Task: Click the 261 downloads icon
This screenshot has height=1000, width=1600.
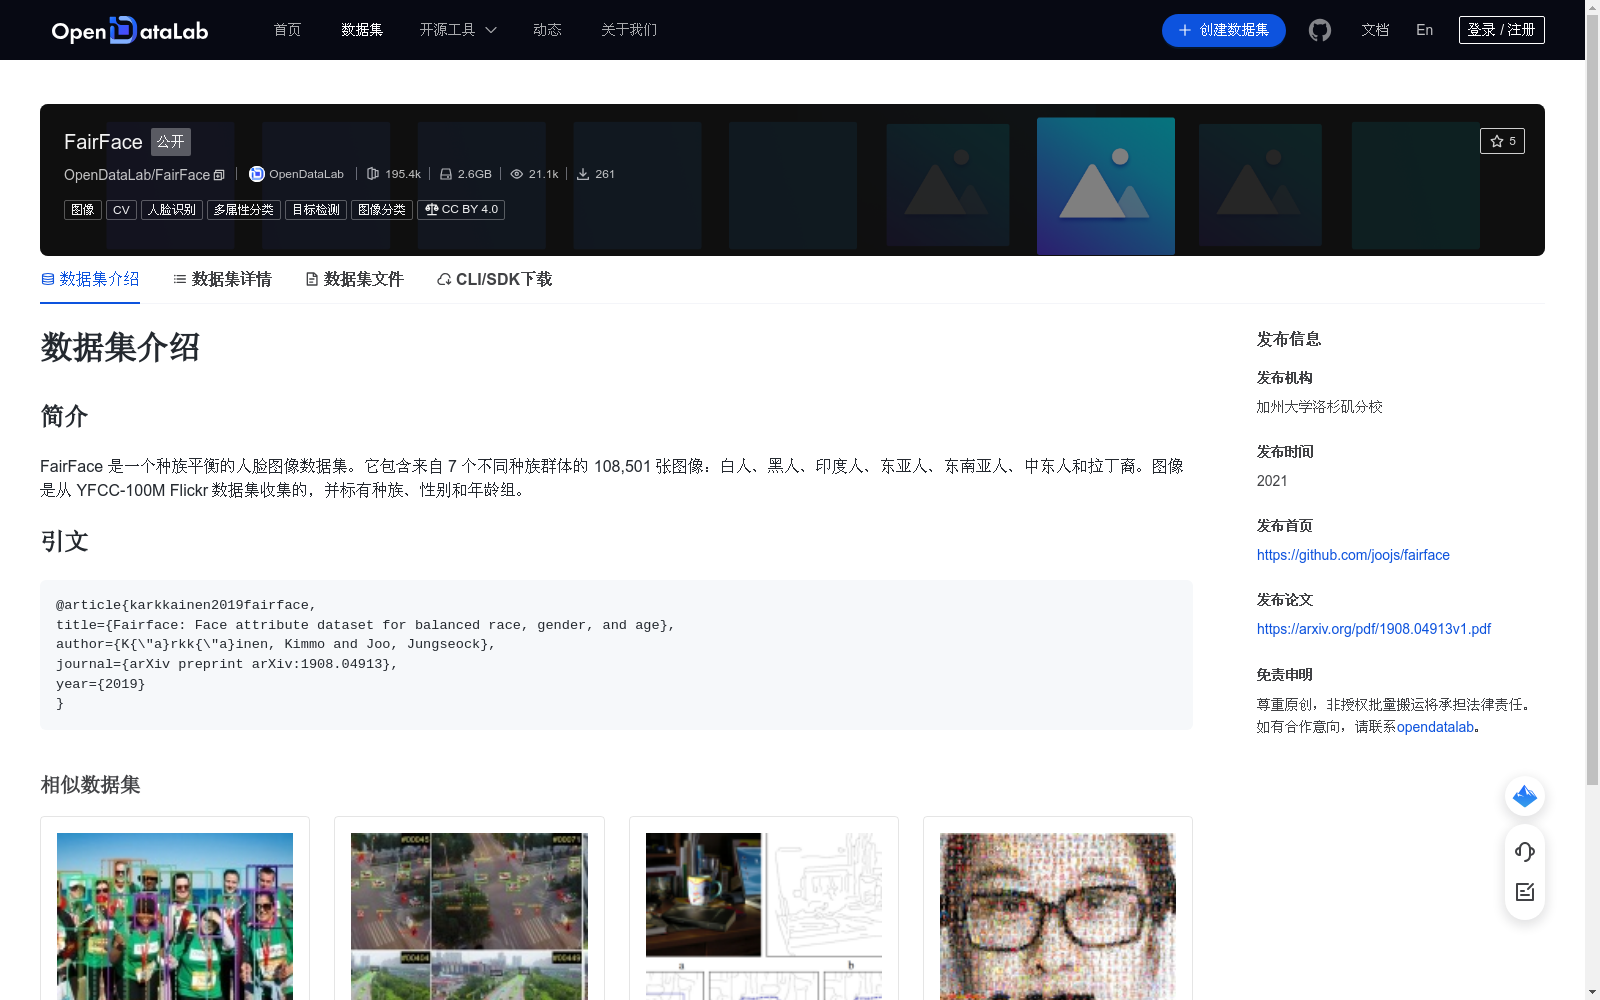Action: click(x=583, y=174)
